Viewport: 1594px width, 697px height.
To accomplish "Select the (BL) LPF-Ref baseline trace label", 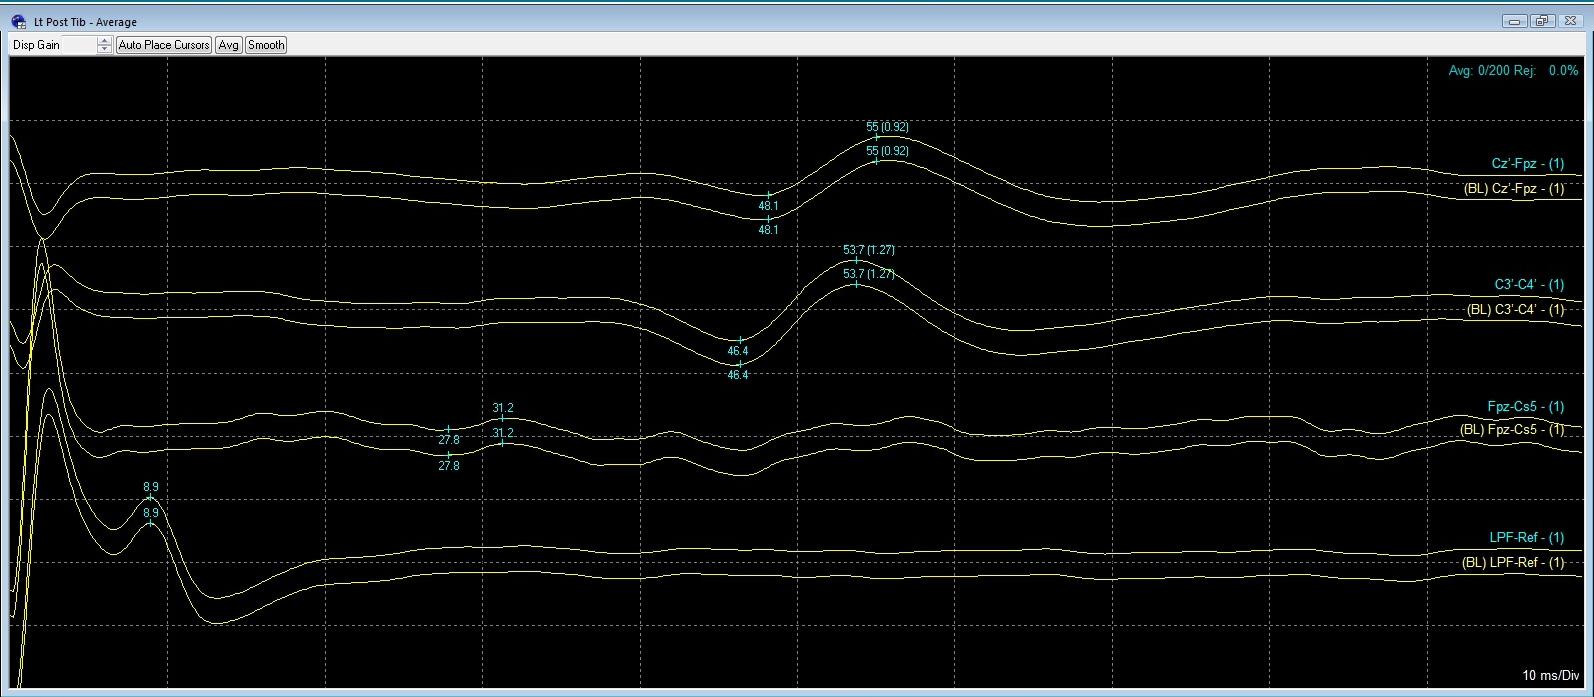I will point(1512,563).
